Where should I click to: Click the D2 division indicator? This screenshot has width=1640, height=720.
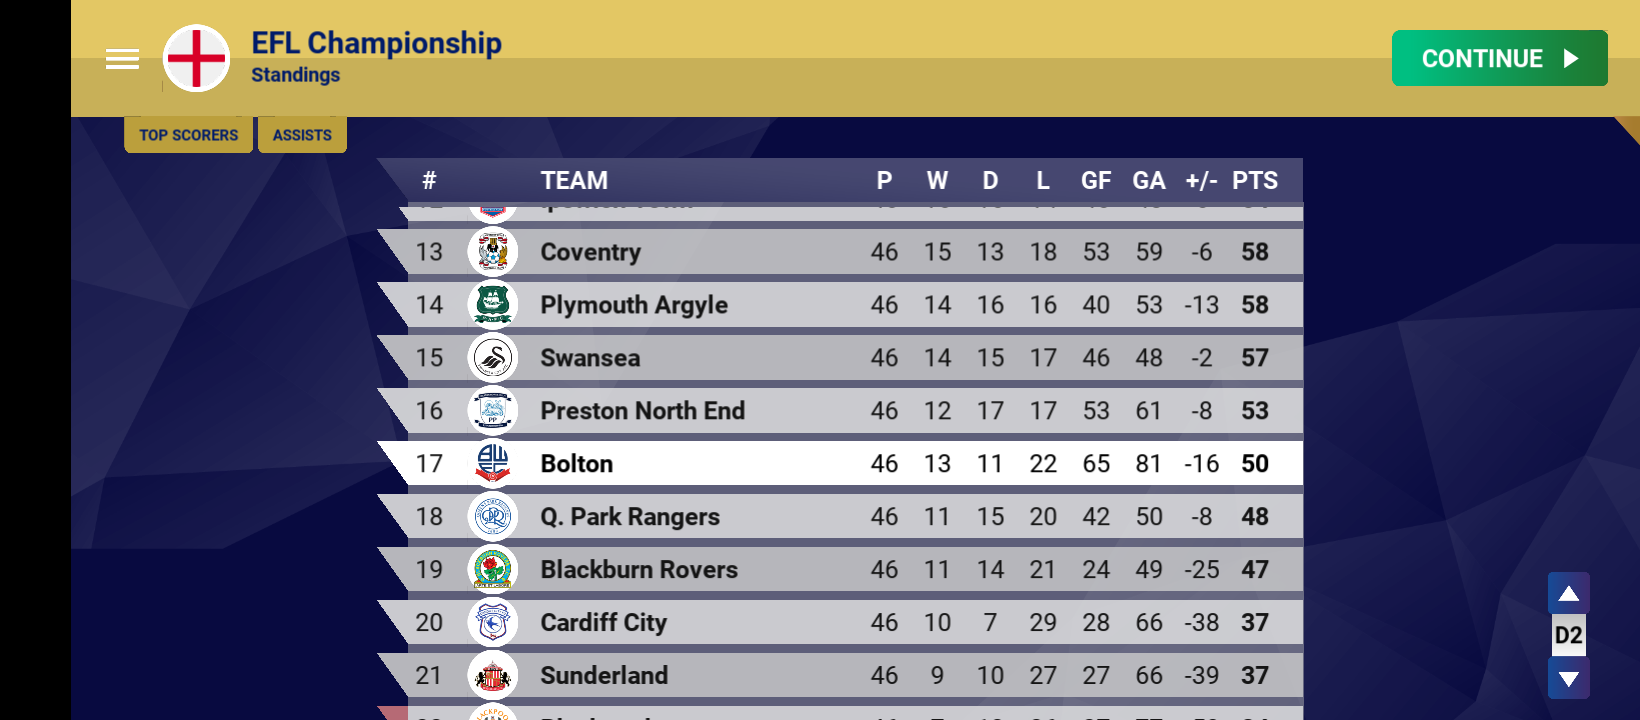1568,636
